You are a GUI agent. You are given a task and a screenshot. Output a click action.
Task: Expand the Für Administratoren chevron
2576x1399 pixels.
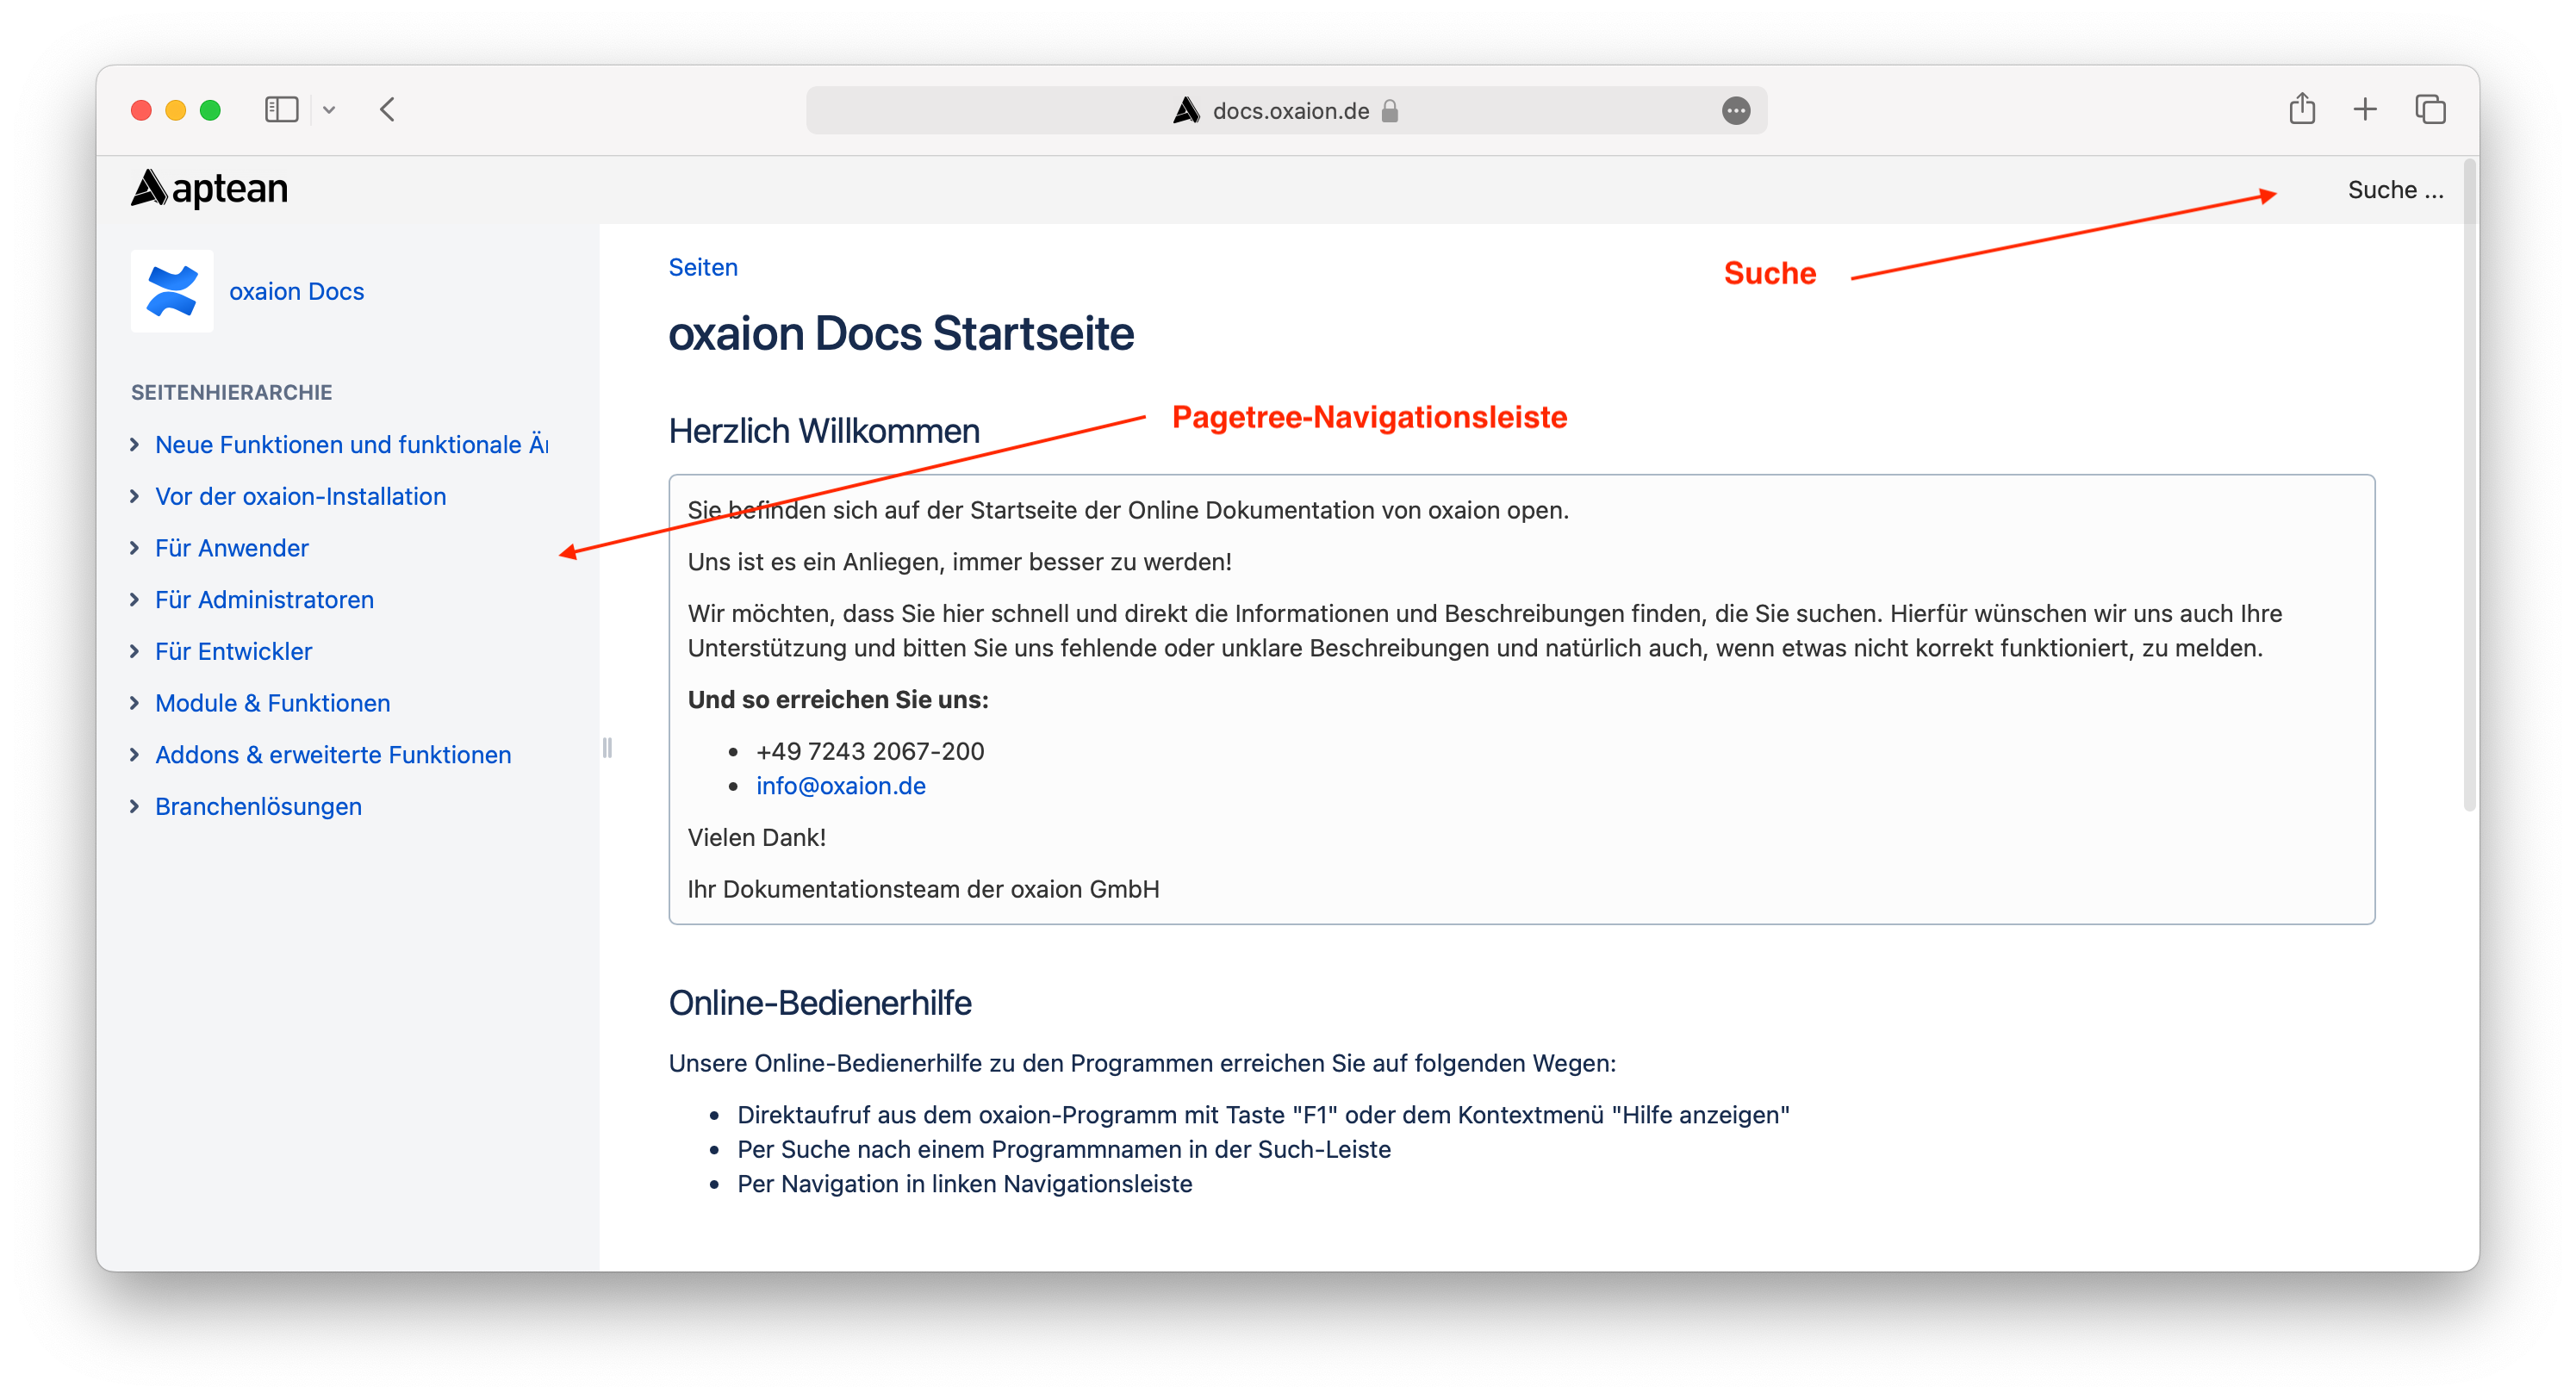[x=135, y=599]
